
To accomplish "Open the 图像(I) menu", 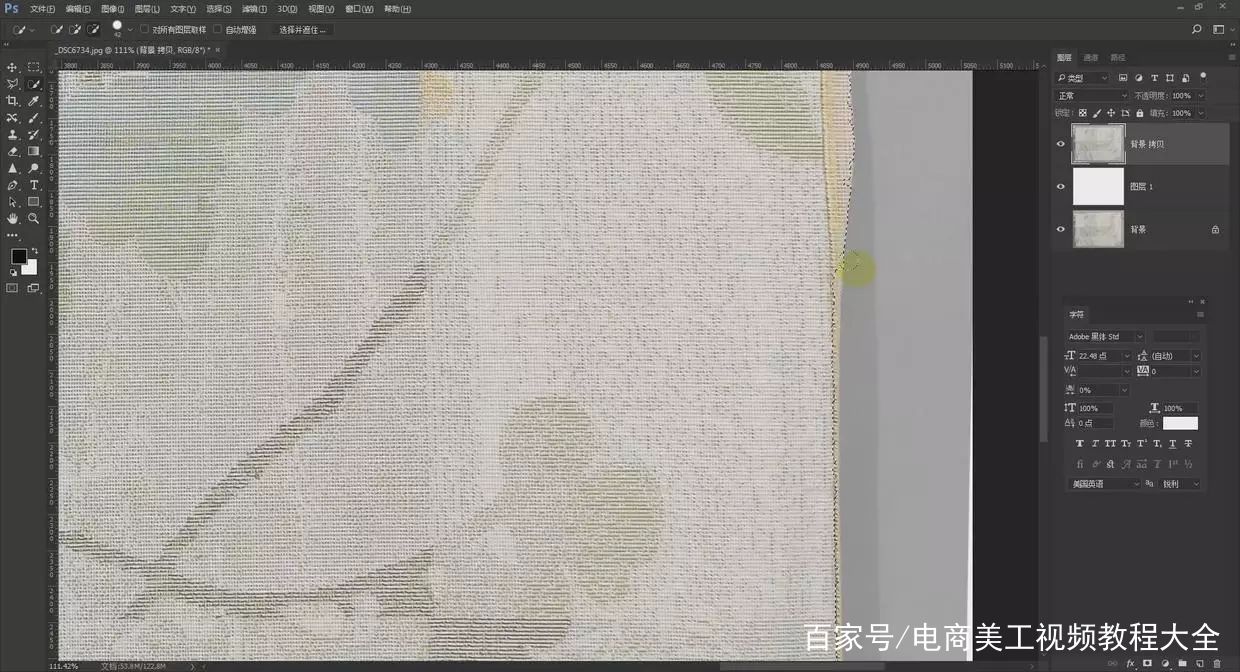I will 112,8.
